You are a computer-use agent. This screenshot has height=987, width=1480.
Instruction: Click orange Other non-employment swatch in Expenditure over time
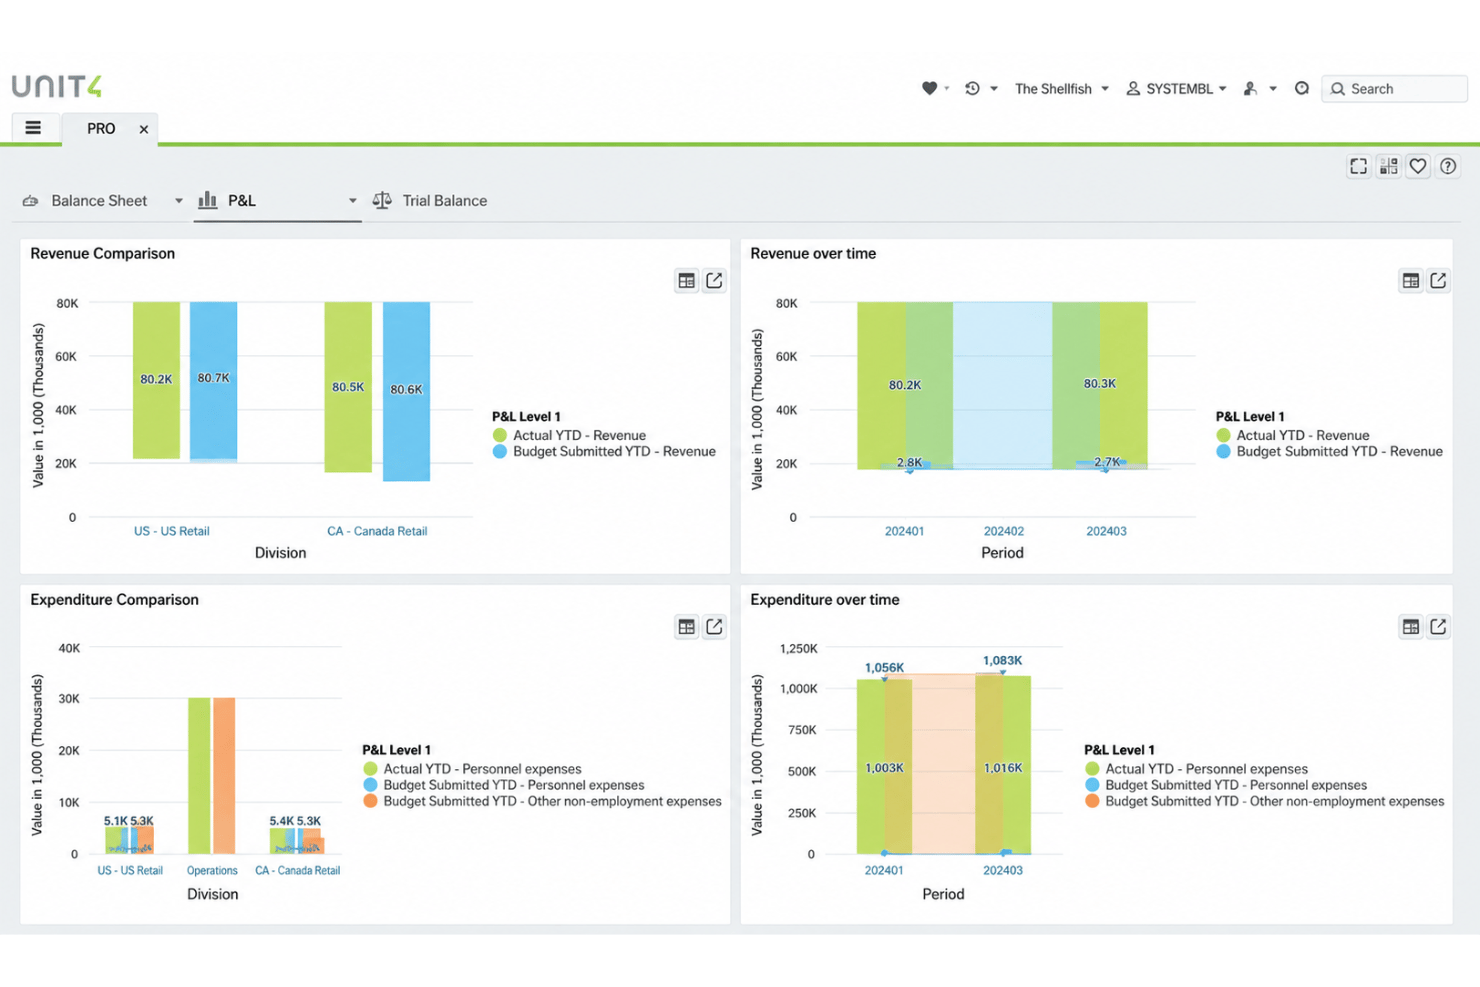pyautogui.click(x=1092, y=801)
